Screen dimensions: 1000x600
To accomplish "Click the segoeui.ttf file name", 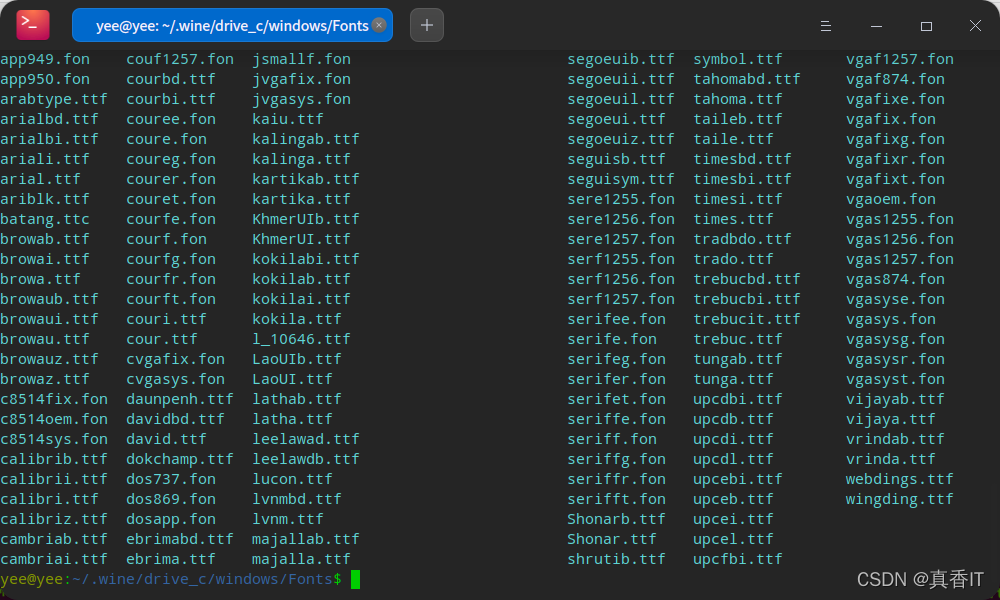I will coord(617,119).
